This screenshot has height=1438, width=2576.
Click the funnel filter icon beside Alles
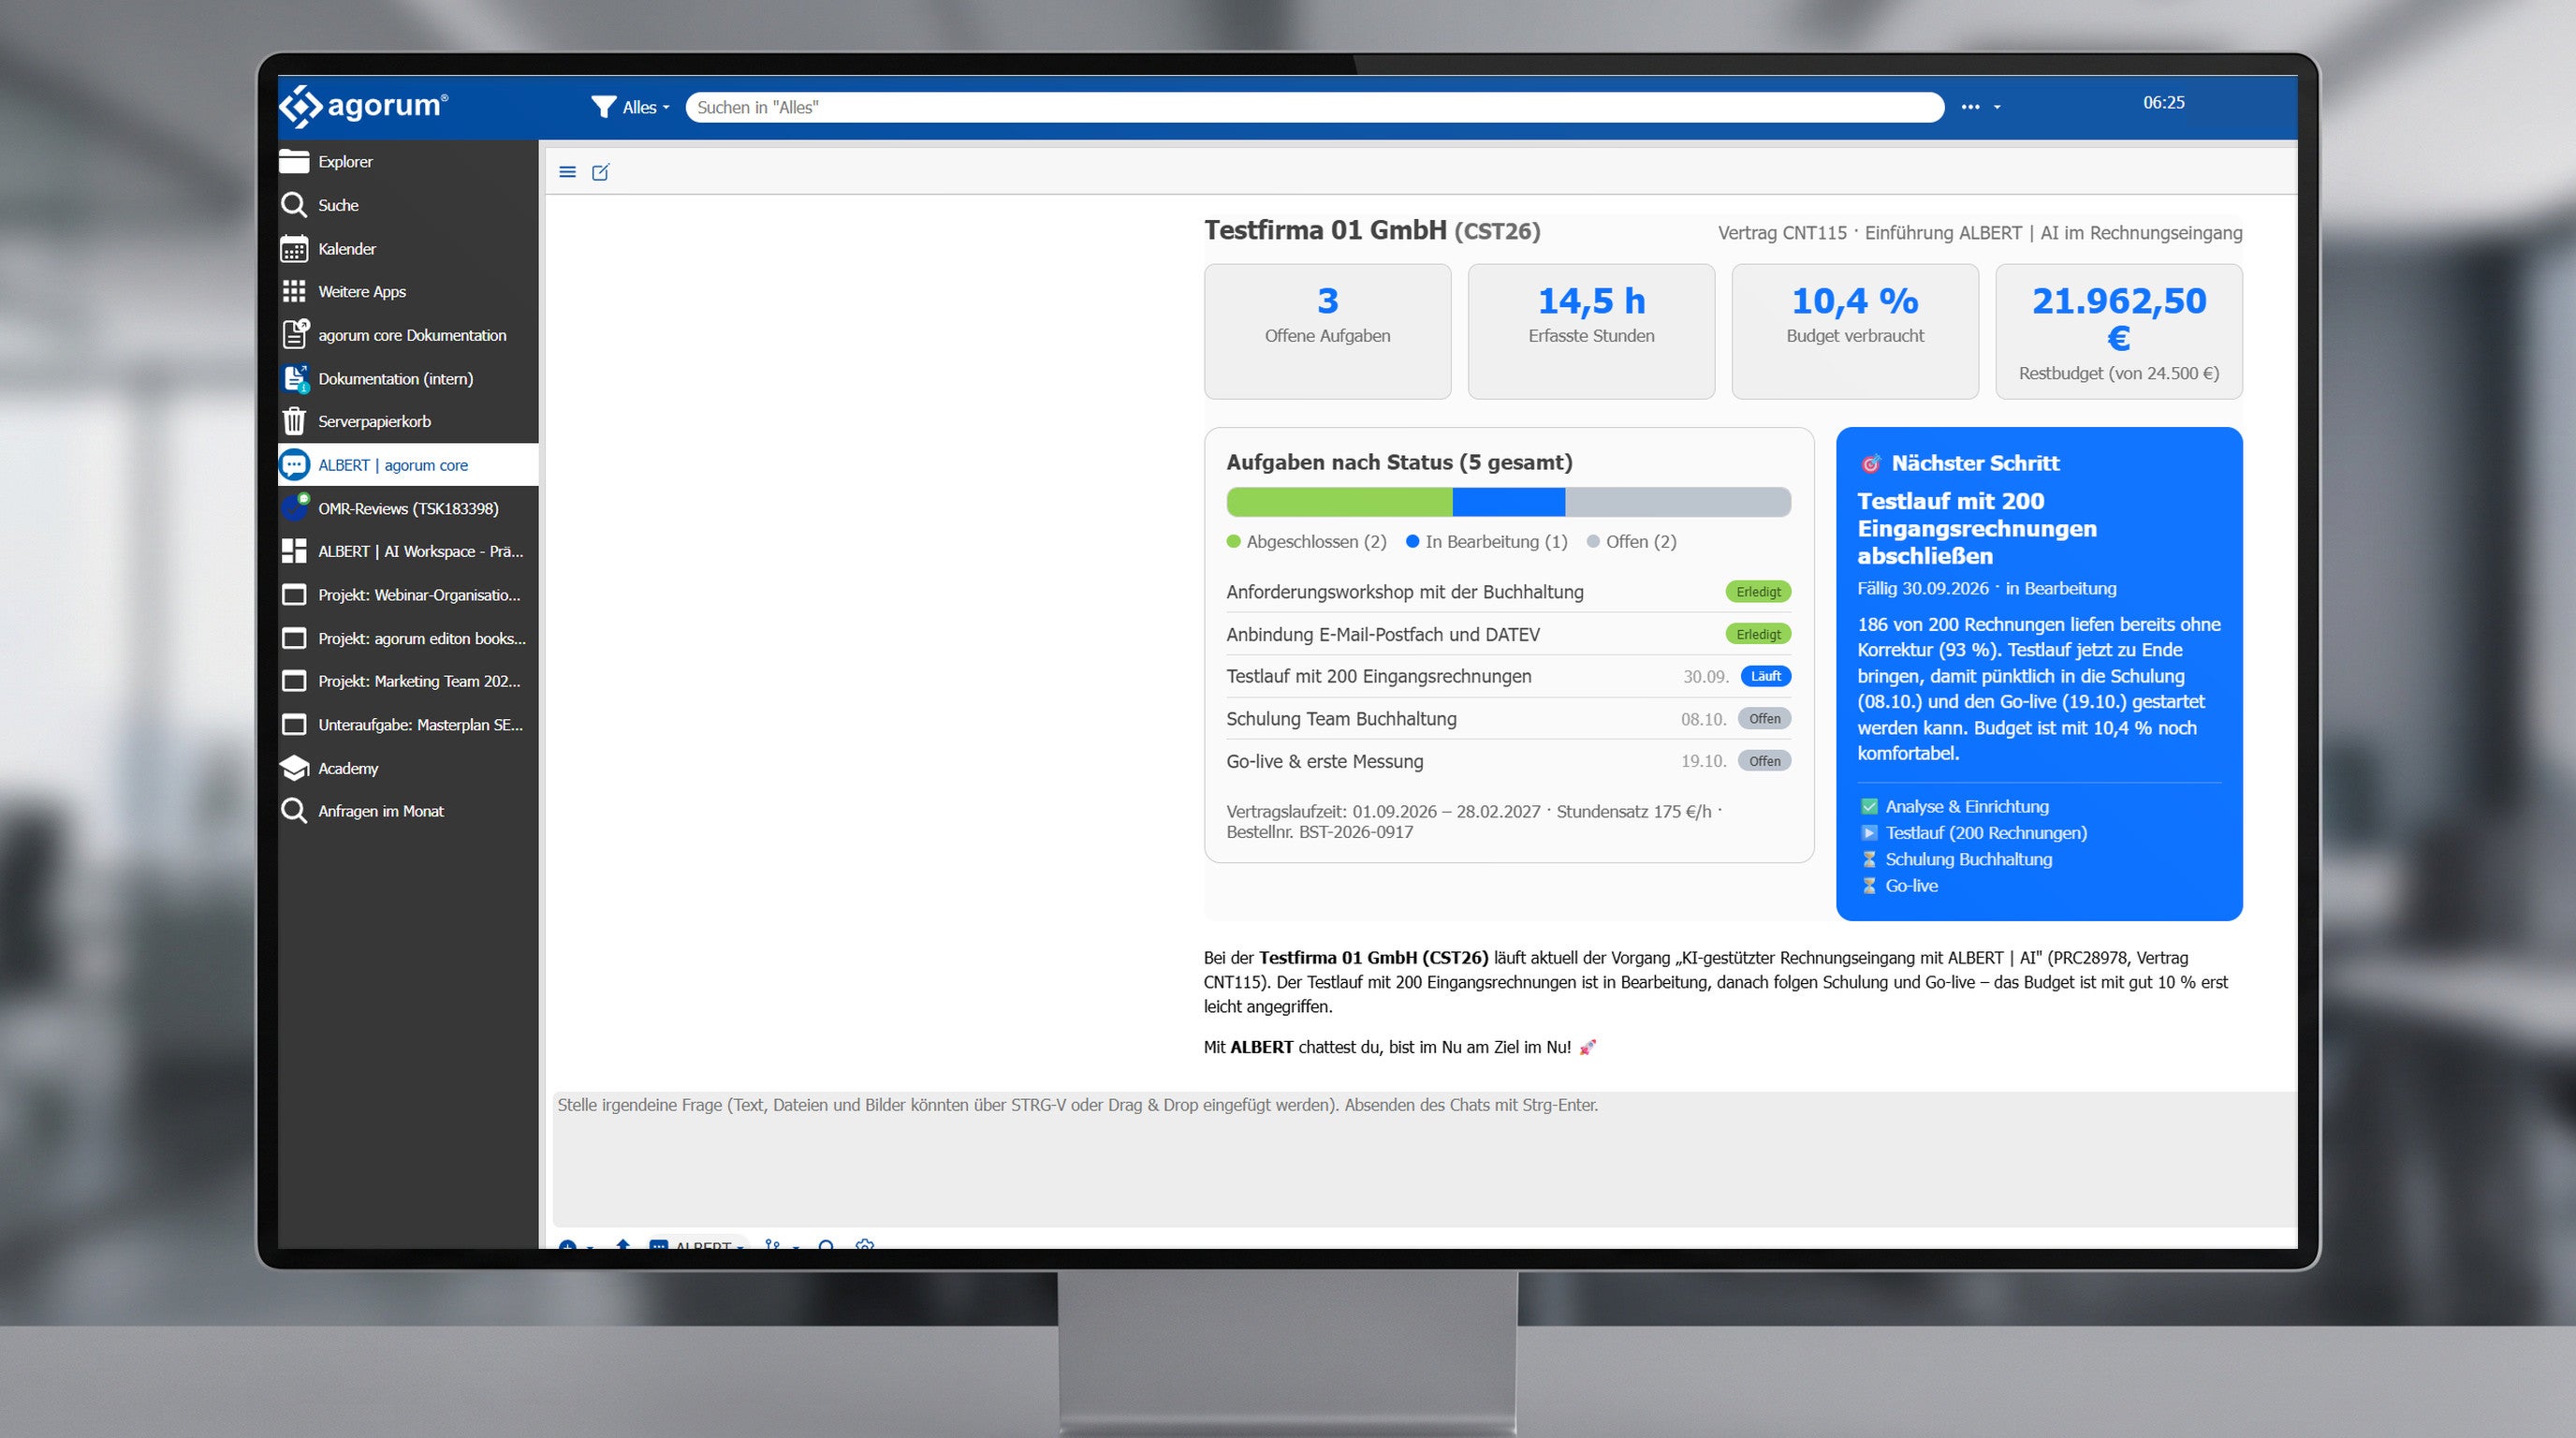pos(603,107)
